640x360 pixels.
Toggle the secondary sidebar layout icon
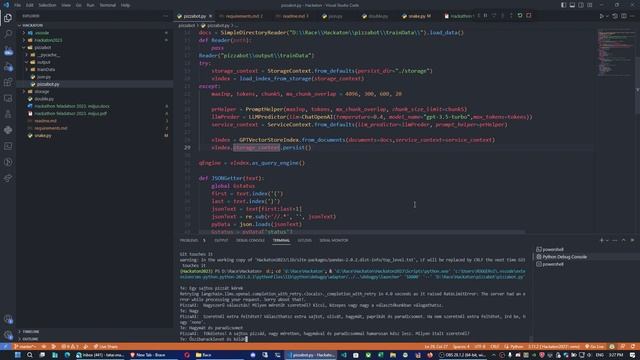tap(581, 5)
